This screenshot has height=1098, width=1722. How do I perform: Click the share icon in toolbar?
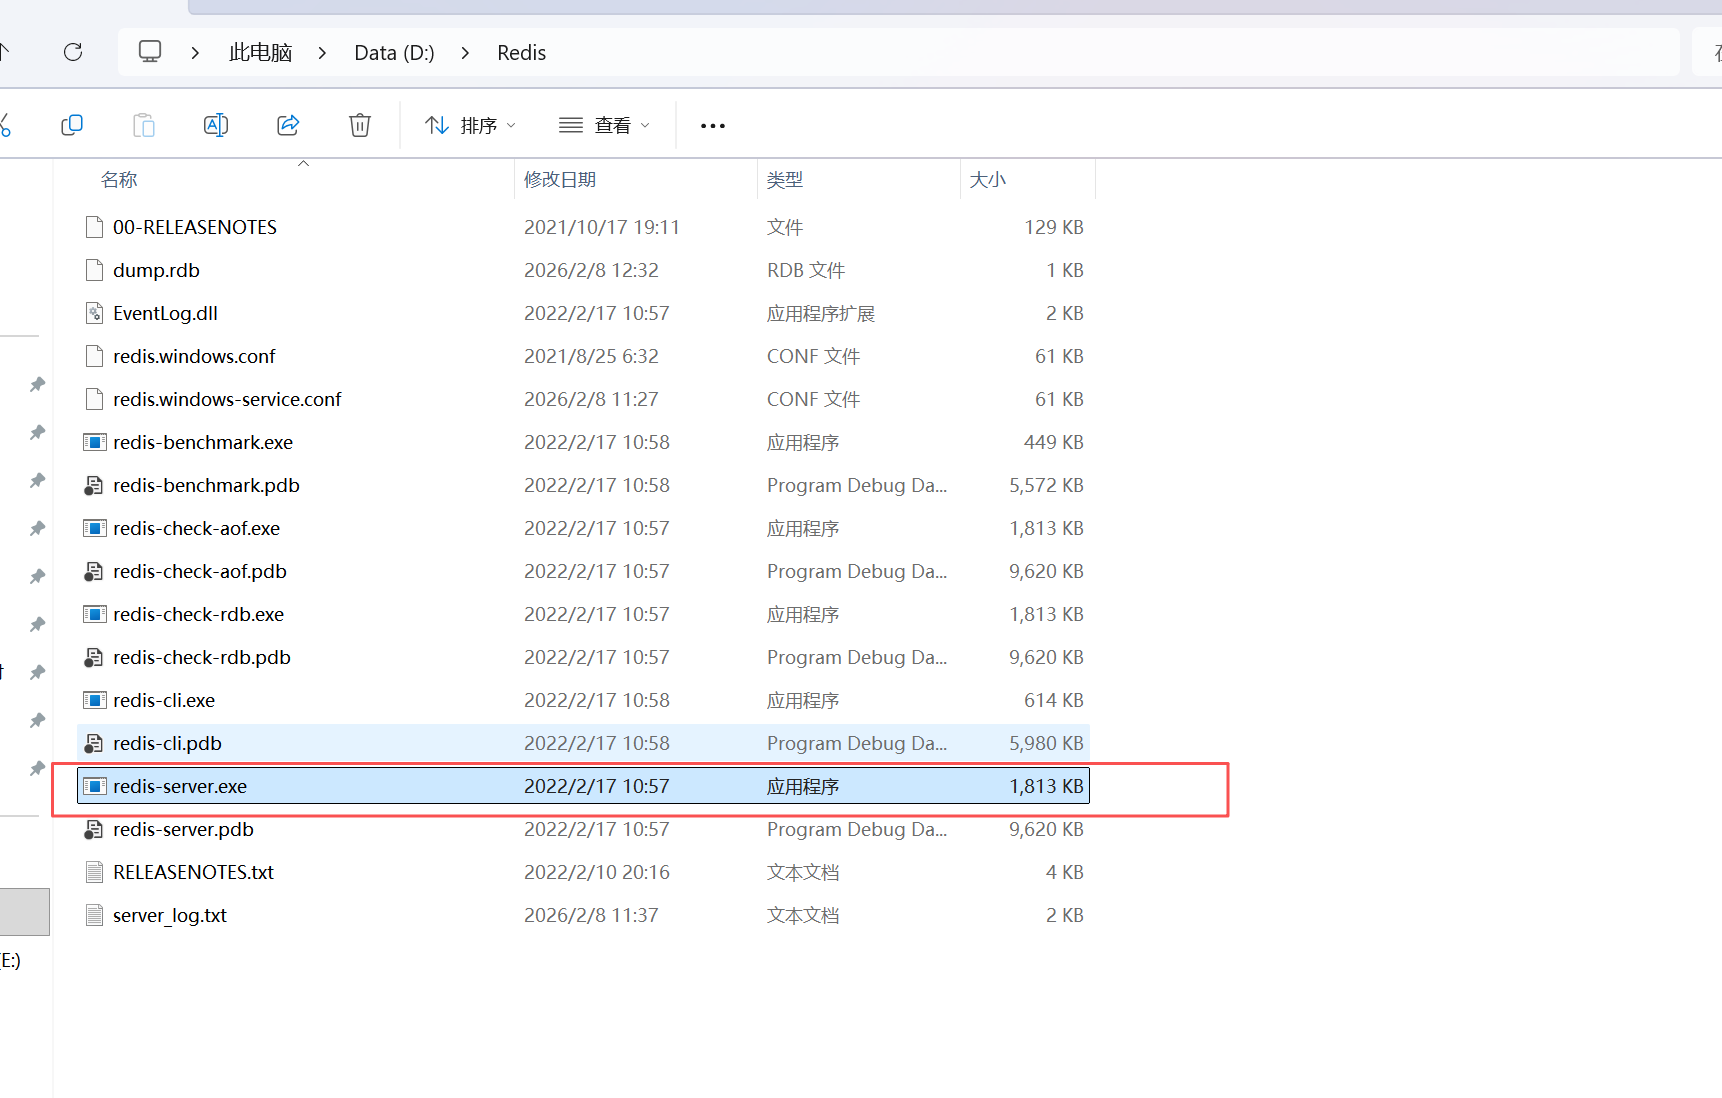[288, 125]
